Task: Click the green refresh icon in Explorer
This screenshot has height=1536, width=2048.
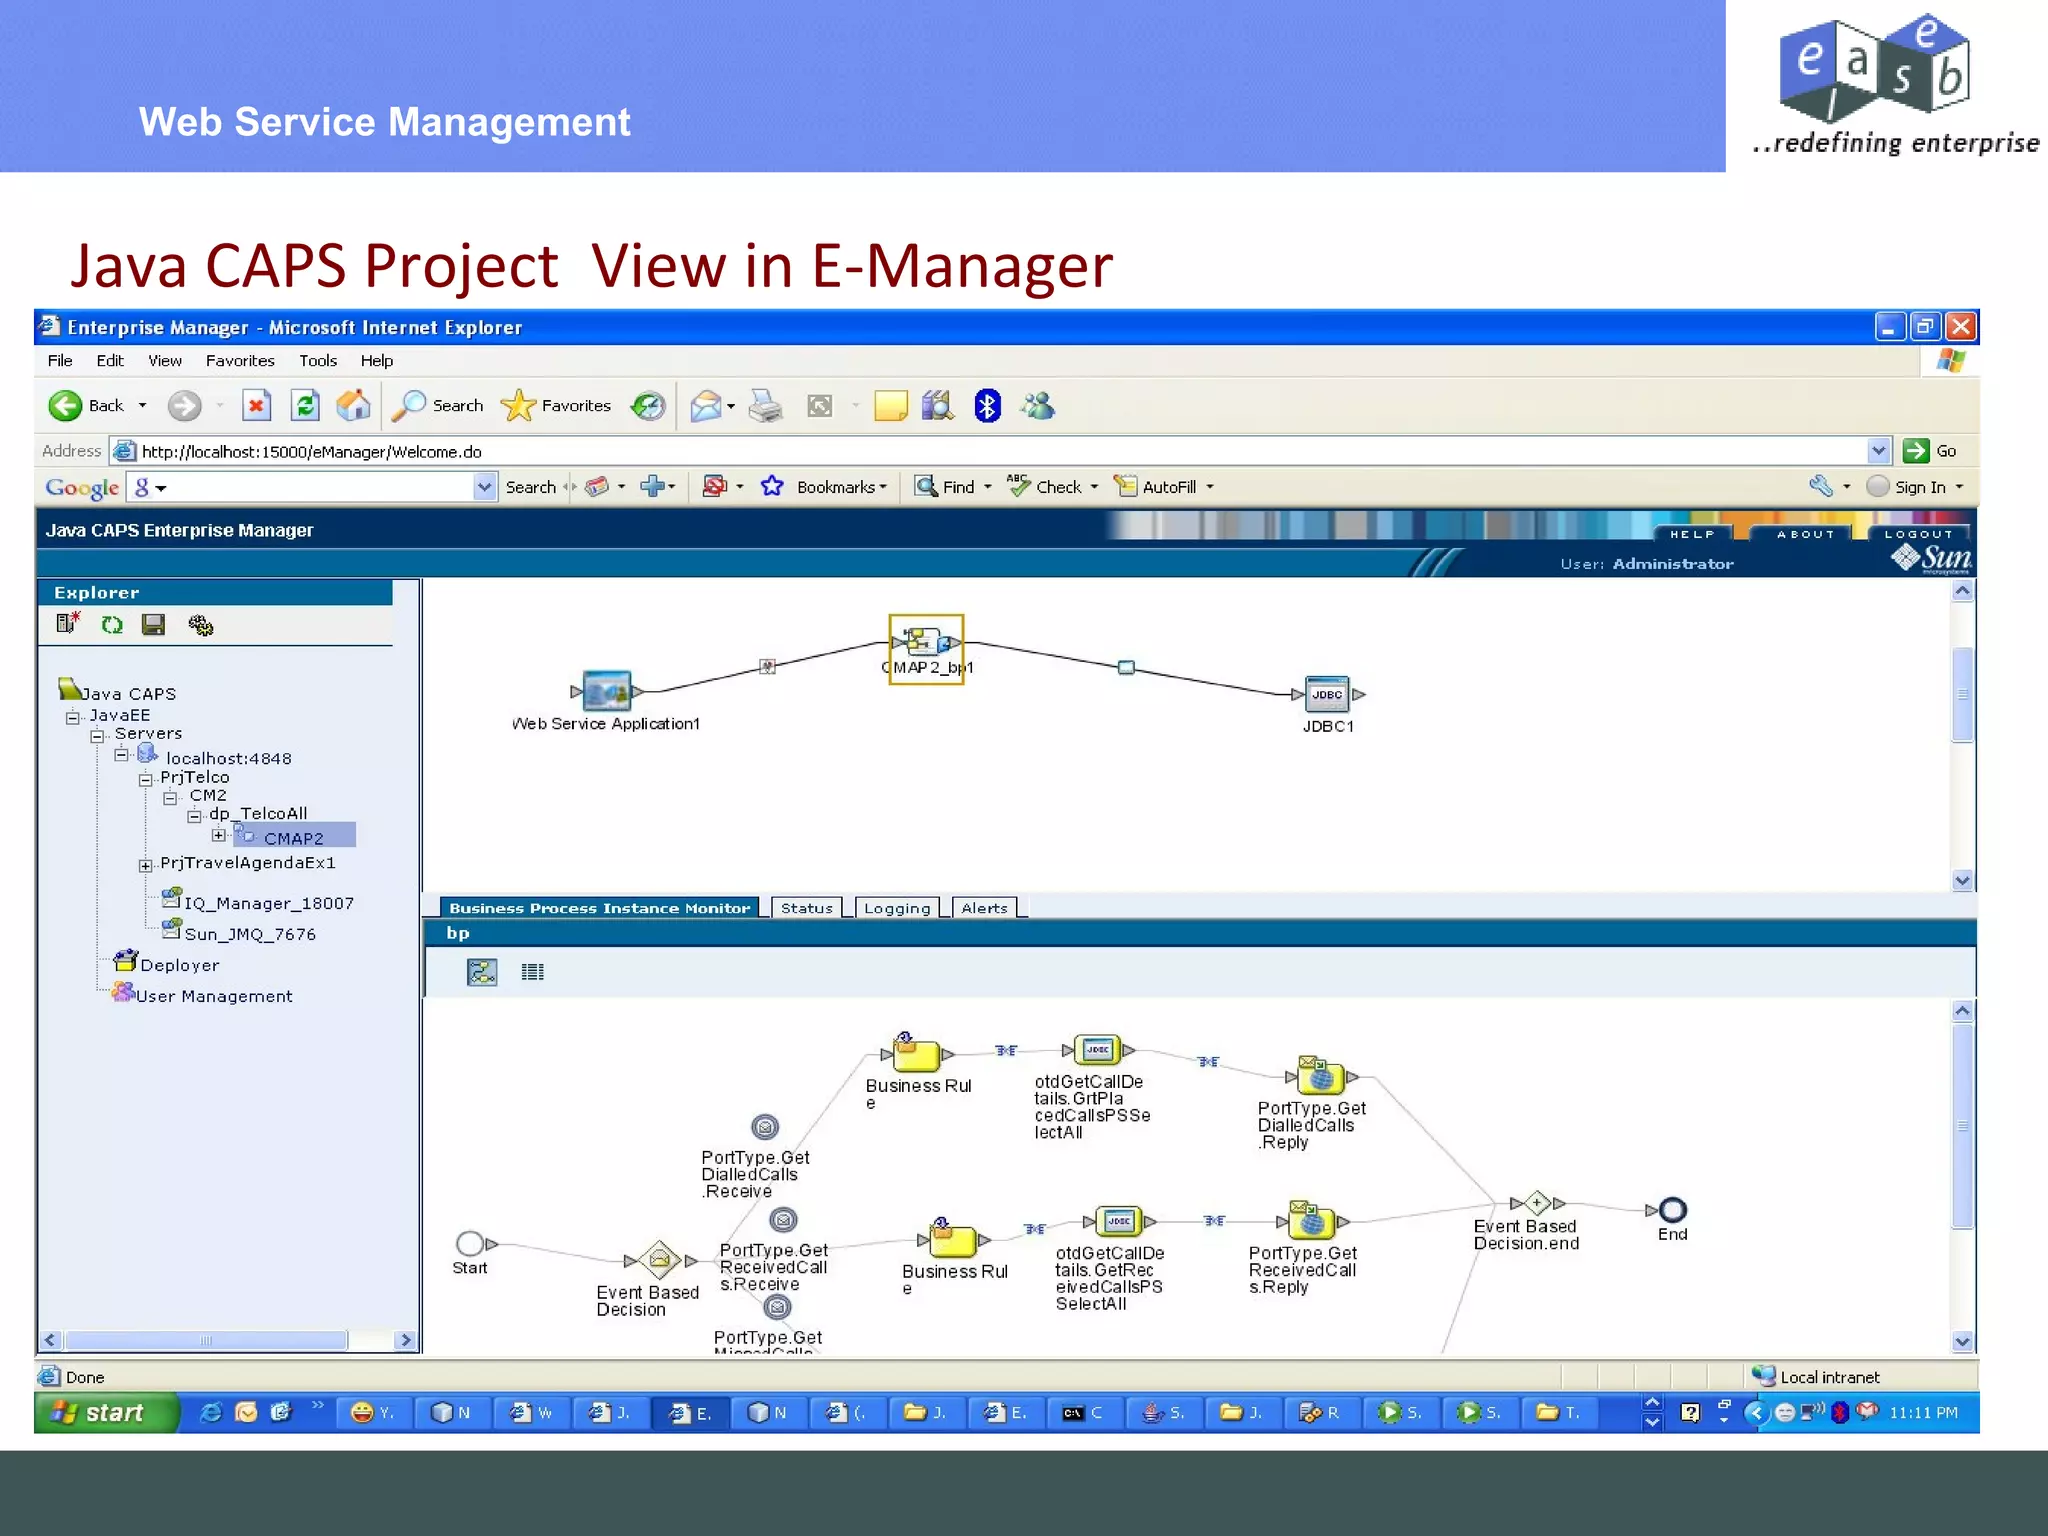Action: coord(112,625)
